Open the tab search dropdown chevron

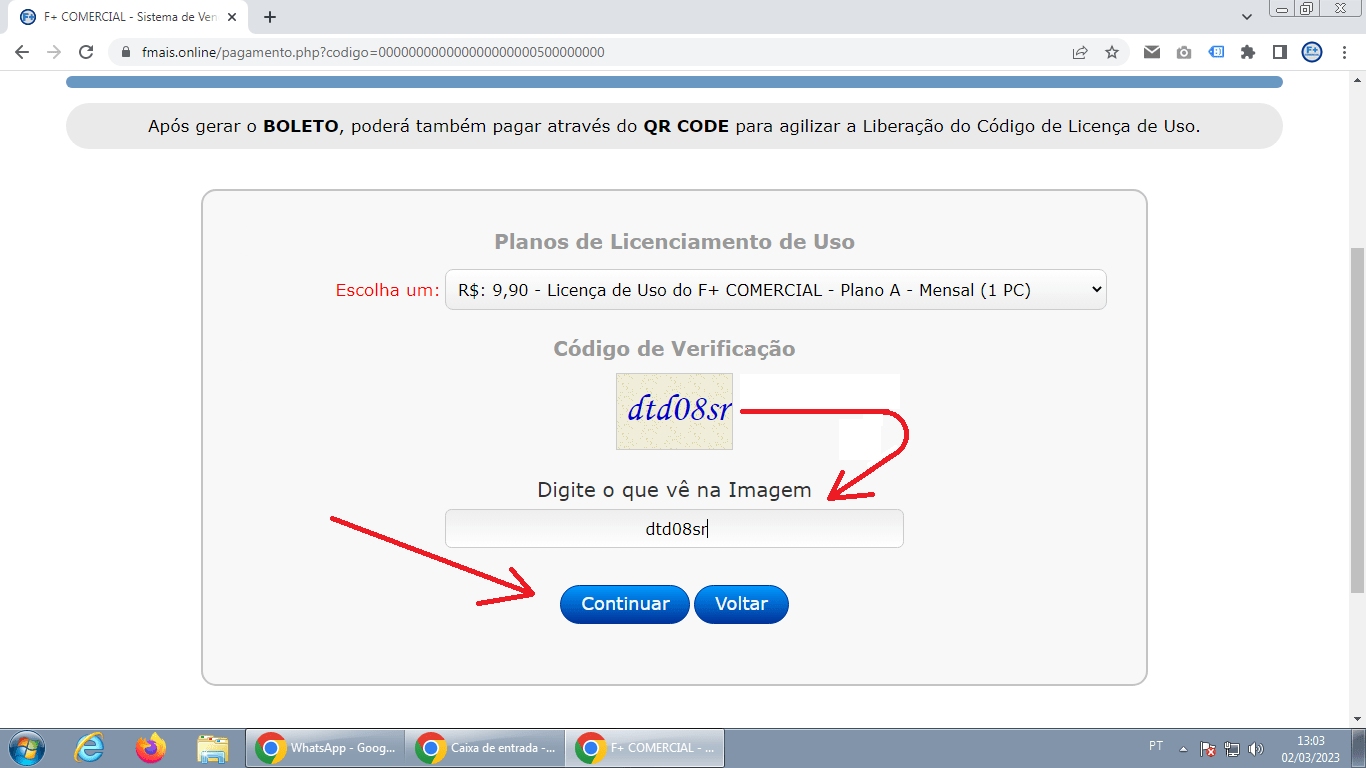pos(1247,17)
